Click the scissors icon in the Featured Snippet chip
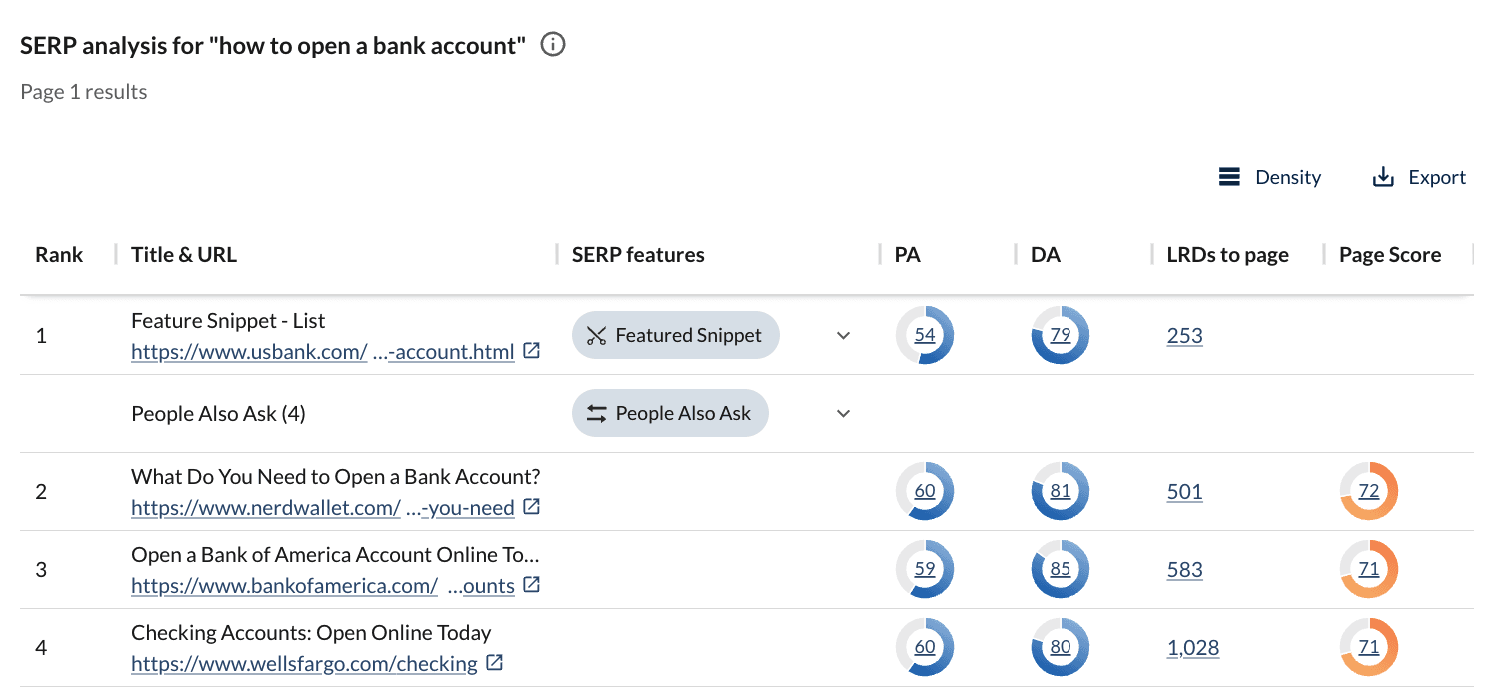 [x=597, y=335]
